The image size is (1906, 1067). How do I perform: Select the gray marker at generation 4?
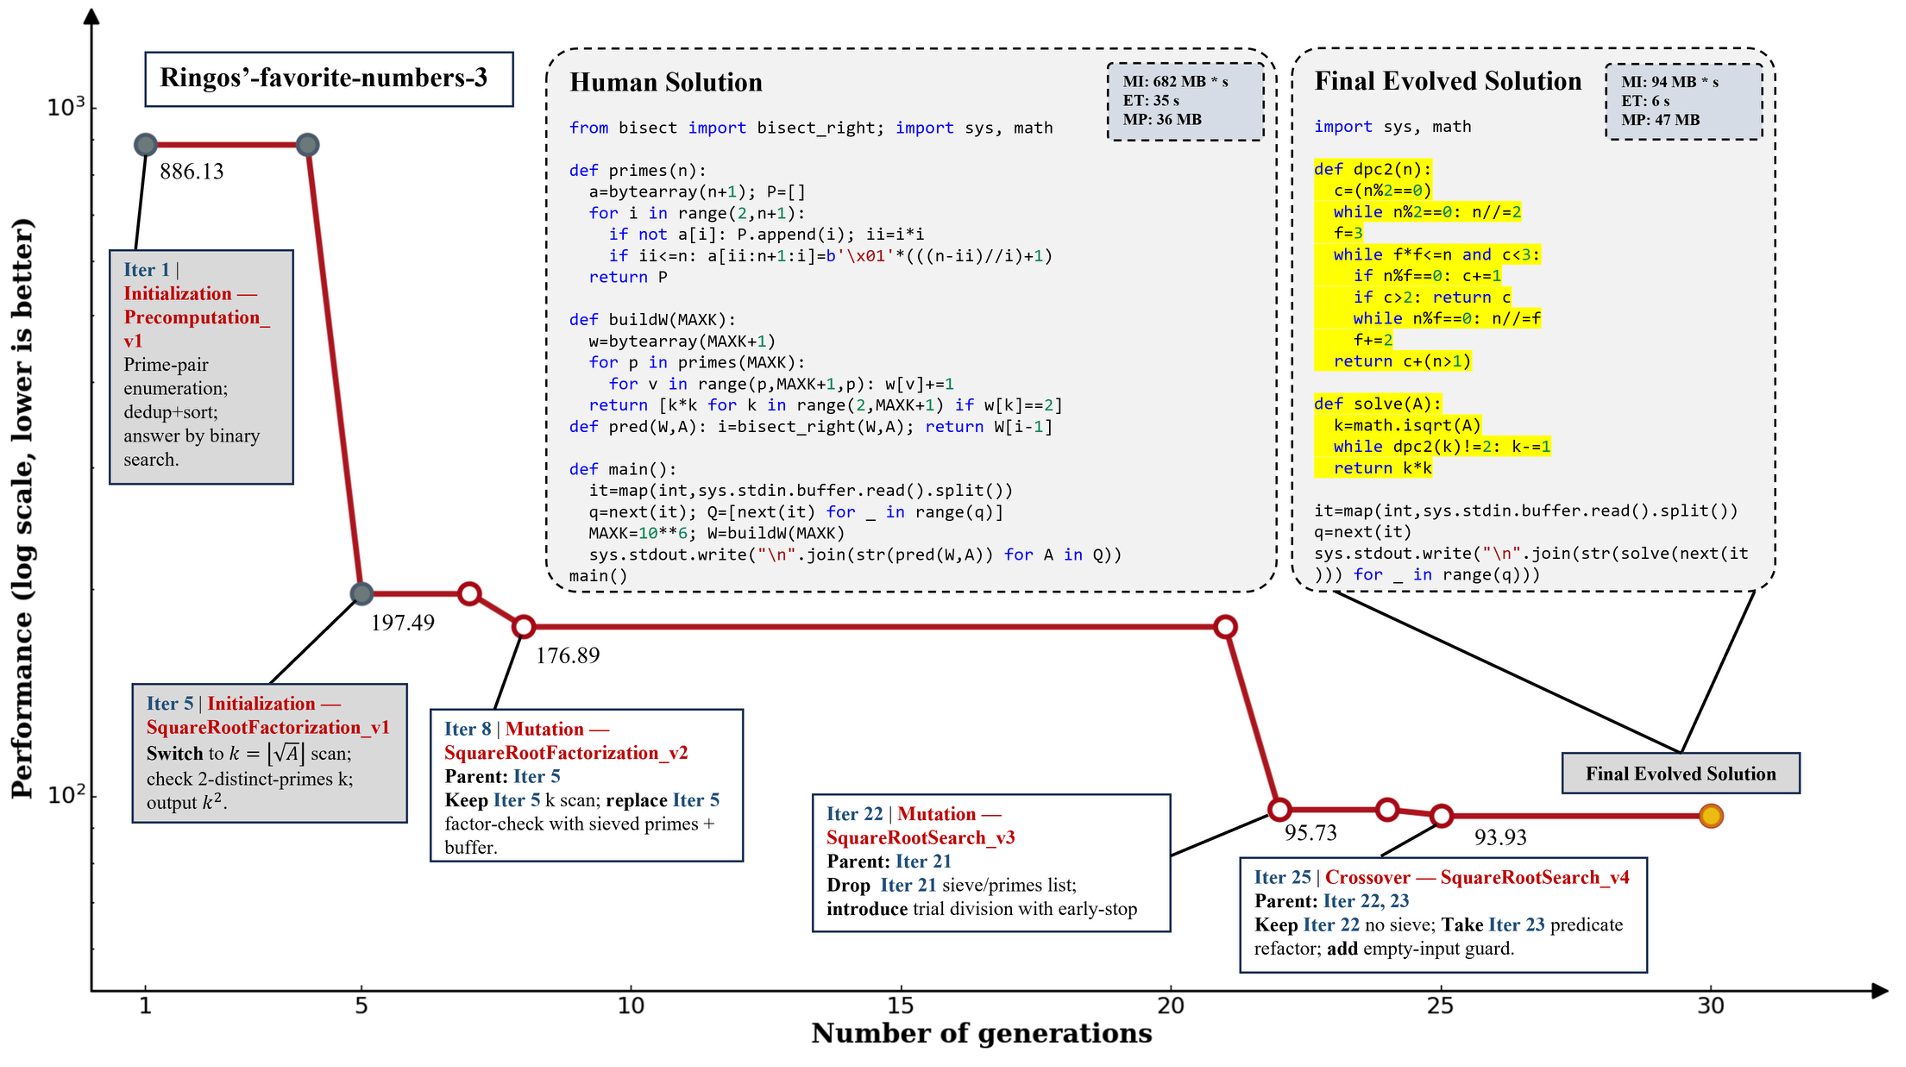pos(308,145)
